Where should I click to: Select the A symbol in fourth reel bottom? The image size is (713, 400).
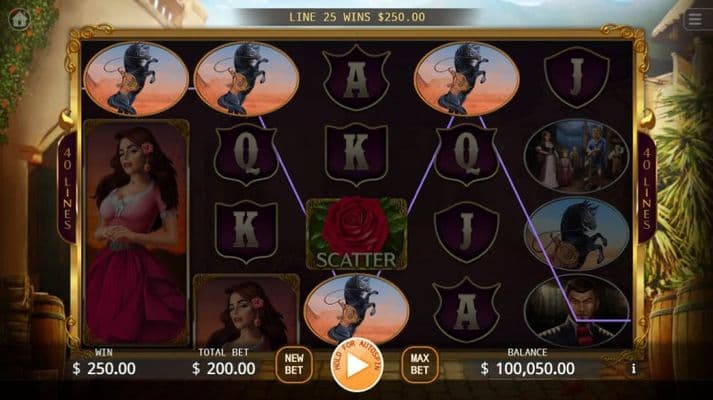[467, 310]
